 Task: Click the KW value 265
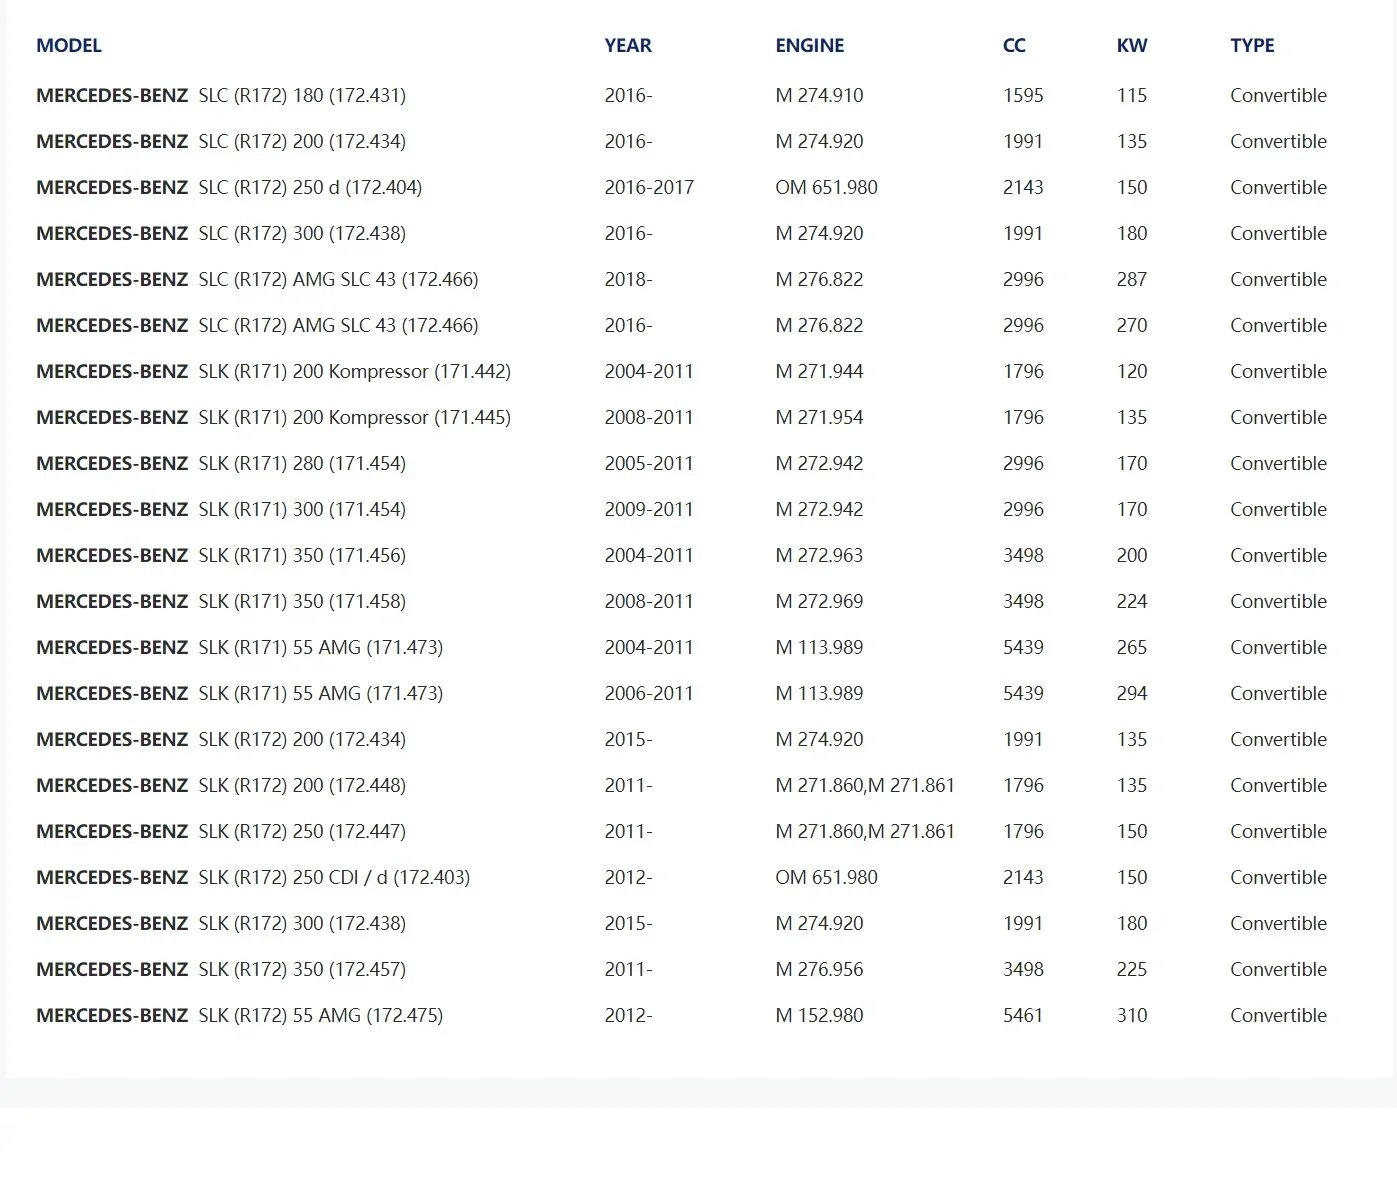1132,648
